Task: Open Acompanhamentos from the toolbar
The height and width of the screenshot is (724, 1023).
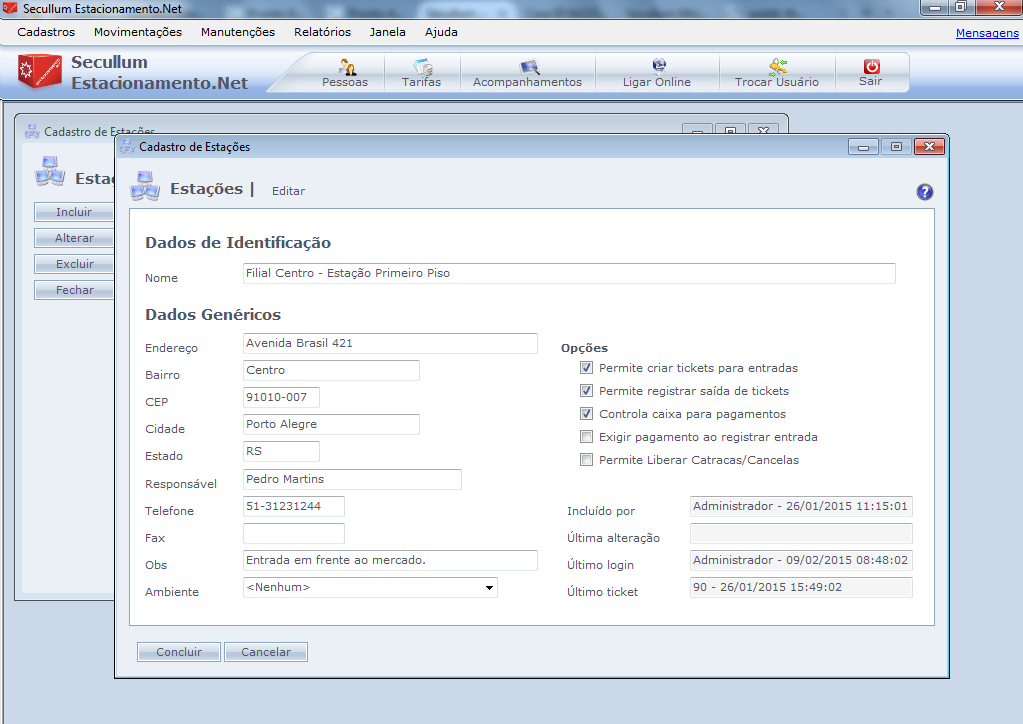Action: pos(527,67)
